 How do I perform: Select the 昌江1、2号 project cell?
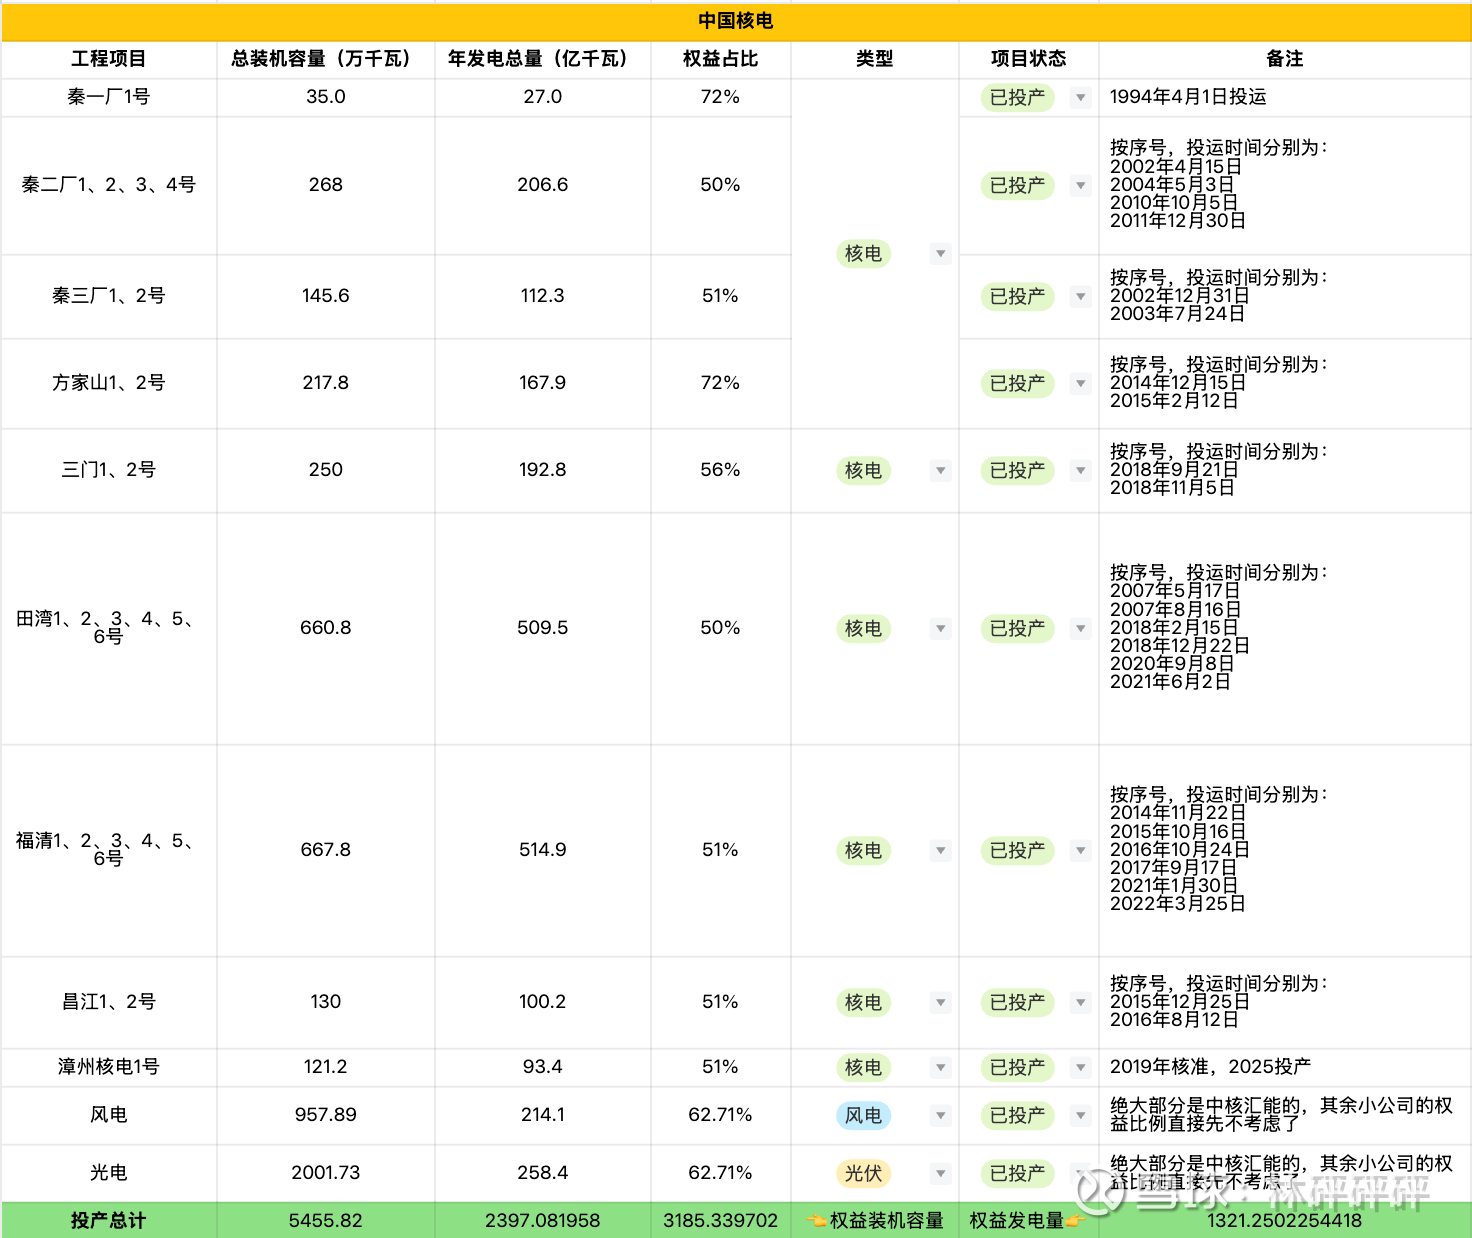point(109,1002)
